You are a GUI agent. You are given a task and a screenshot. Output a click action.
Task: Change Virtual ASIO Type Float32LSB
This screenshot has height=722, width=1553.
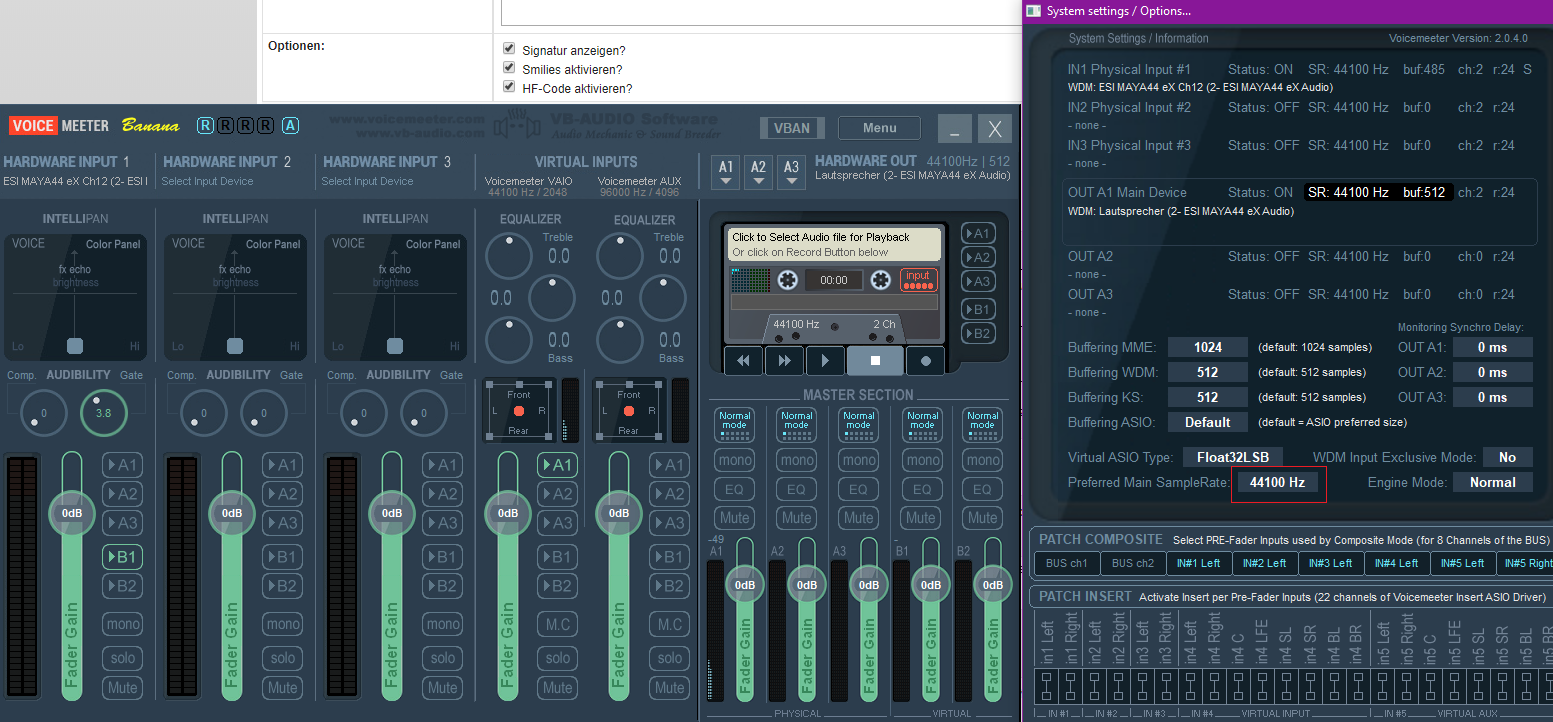point(1232,457)
